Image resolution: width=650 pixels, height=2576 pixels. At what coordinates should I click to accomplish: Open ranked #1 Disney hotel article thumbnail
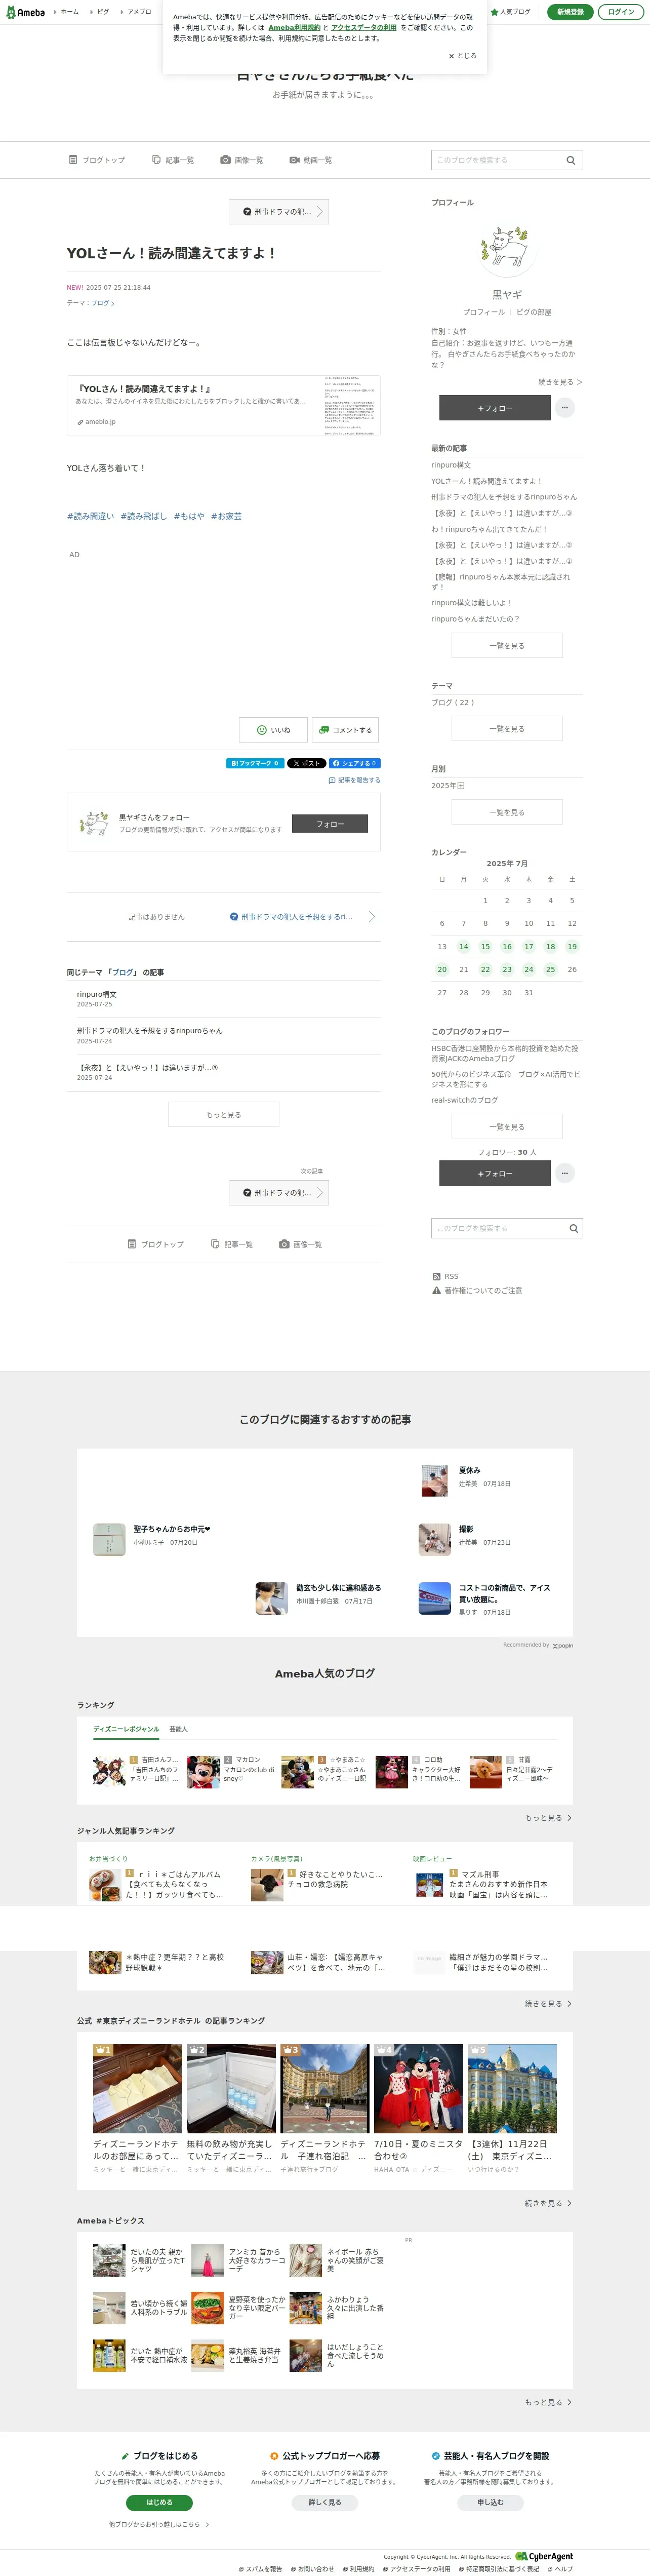[137, 2088]
